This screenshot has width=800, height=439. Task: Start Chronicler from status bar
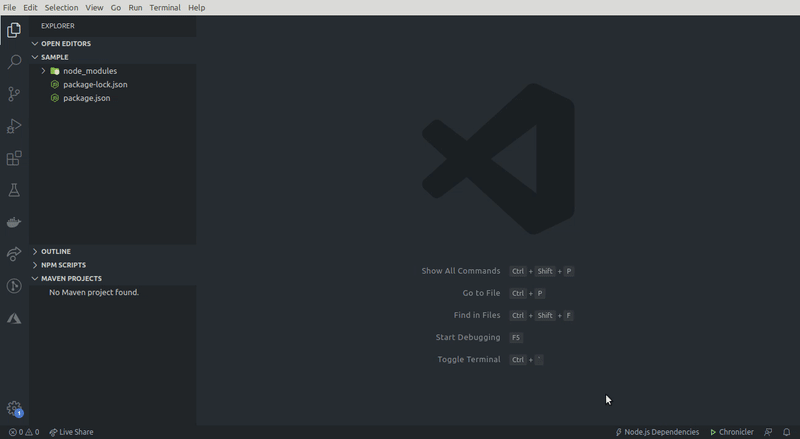coord(732,432)
